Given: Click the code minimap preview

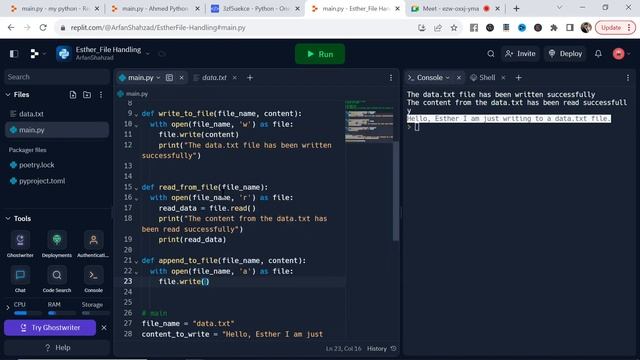Looking at the screenshot, I should (x=369, y=121).
